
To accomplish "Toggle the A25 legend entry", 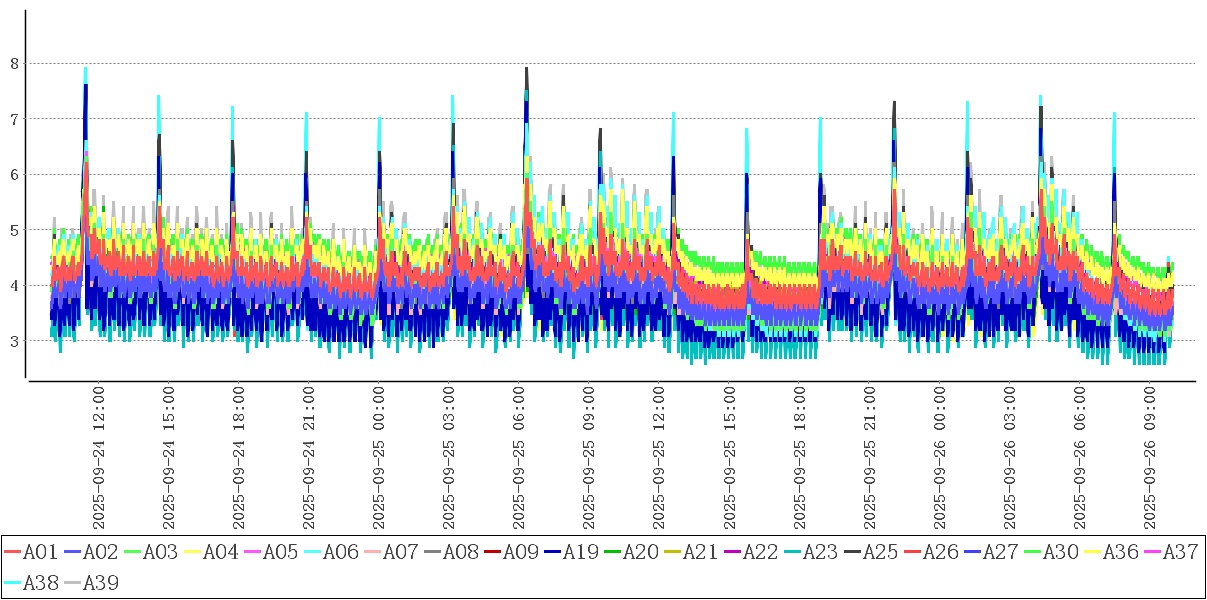I will (871, 552).
